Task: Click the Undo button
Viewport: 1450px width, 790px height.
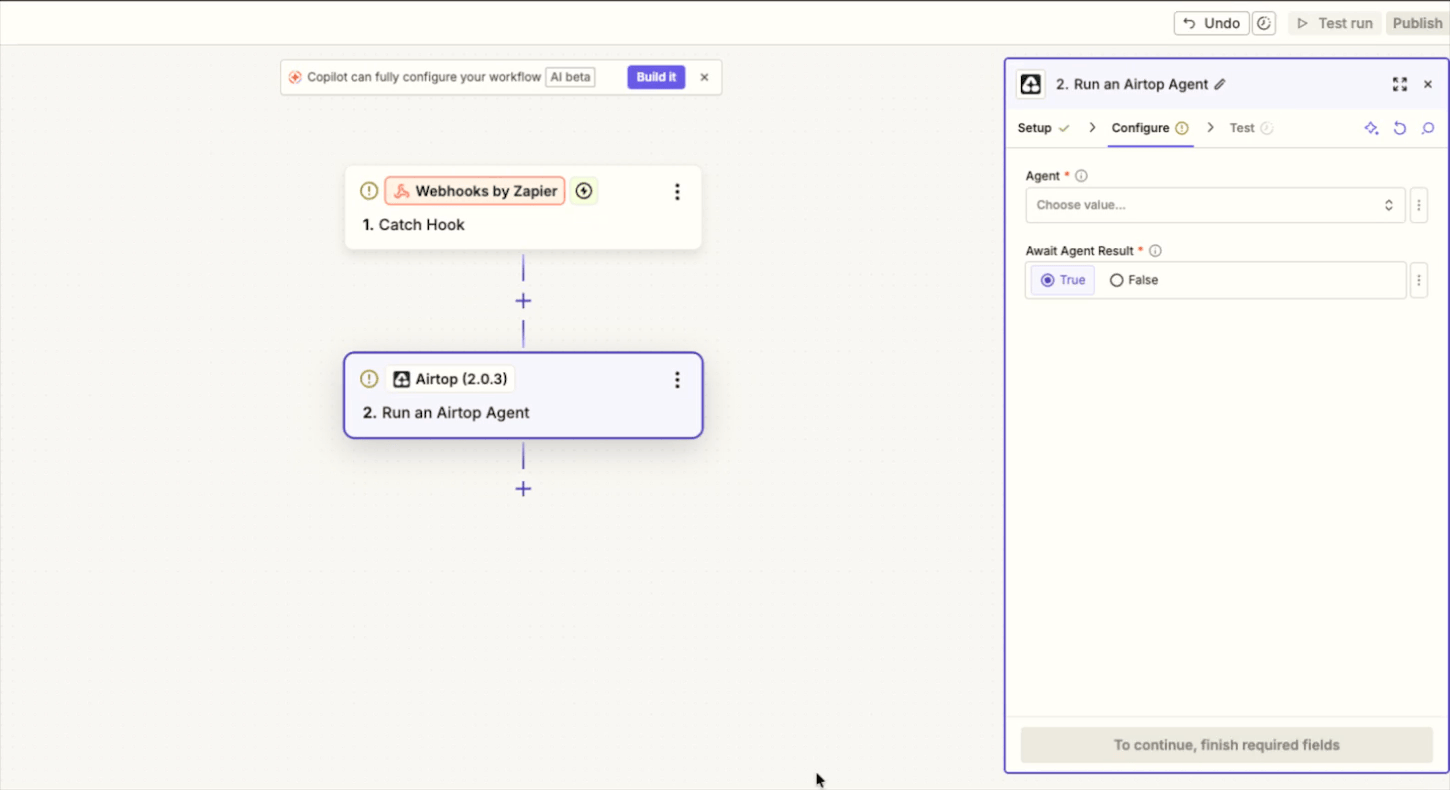Action: 1211,23
